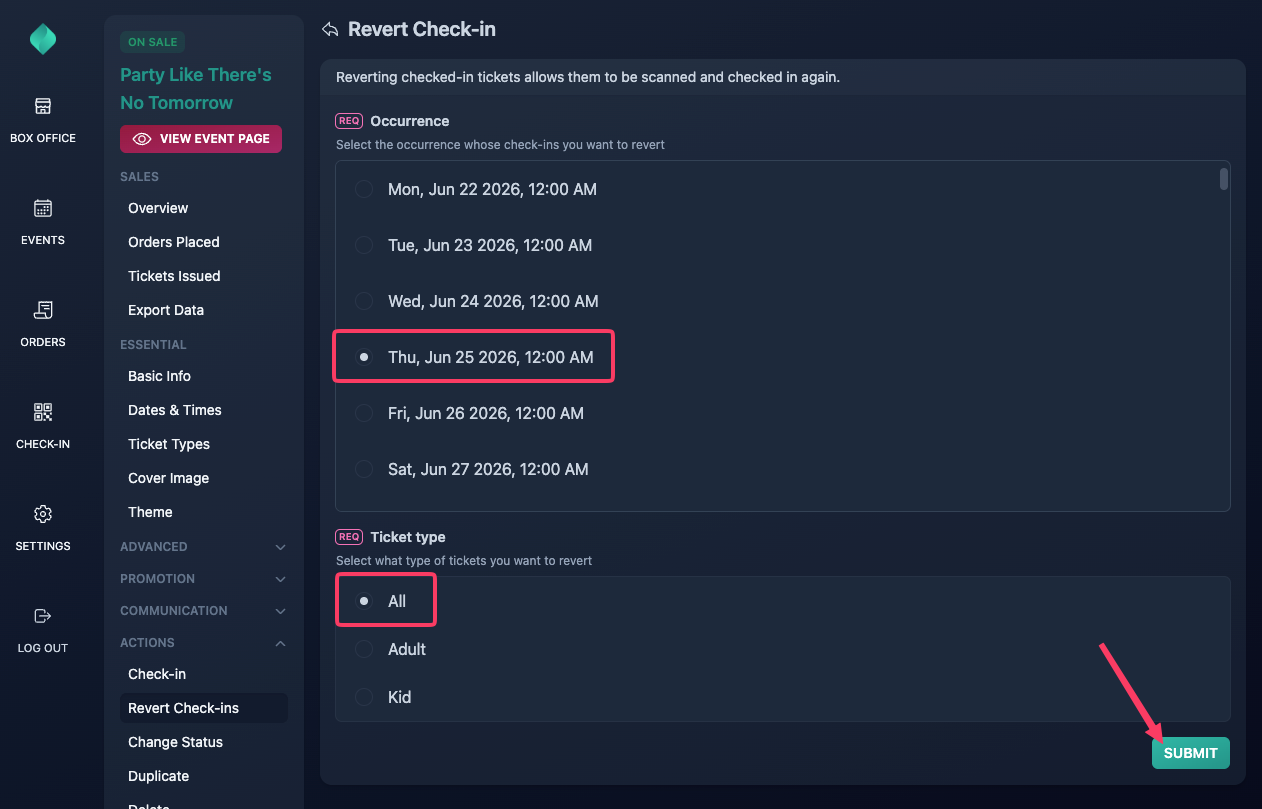Screen dimensions: 1262x809
Task: Expand the Advanced section
Action: tap(204, 547)
